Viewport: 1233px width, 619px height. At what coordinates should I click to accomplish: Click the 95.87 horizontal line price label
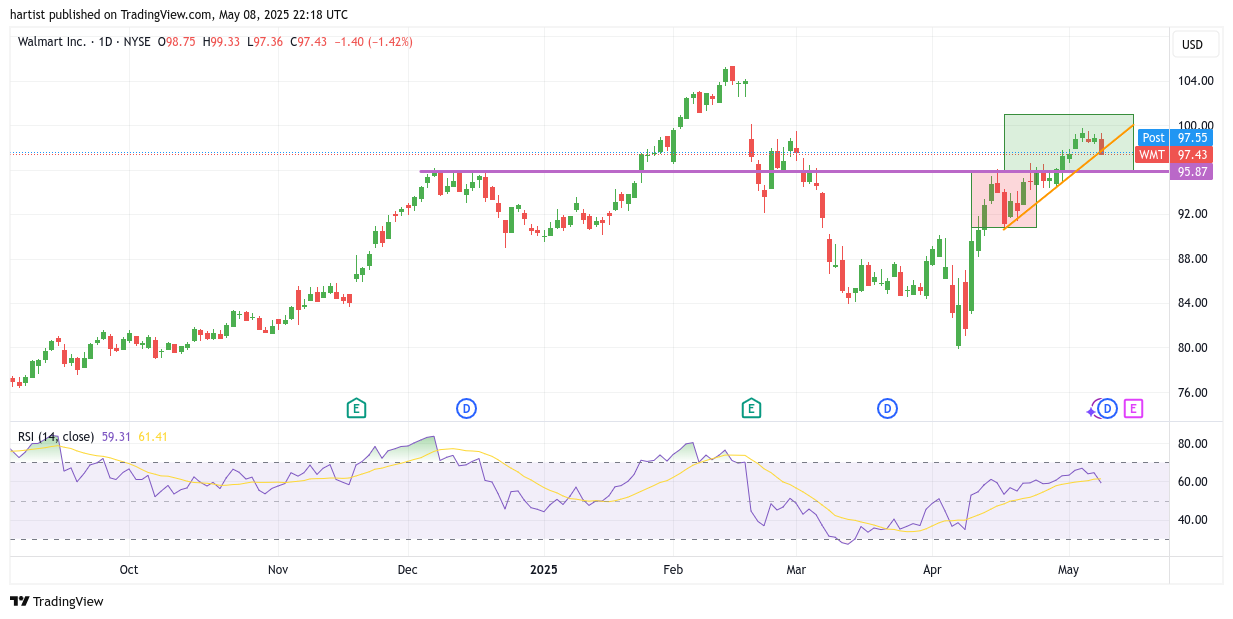pos(1191,172)
